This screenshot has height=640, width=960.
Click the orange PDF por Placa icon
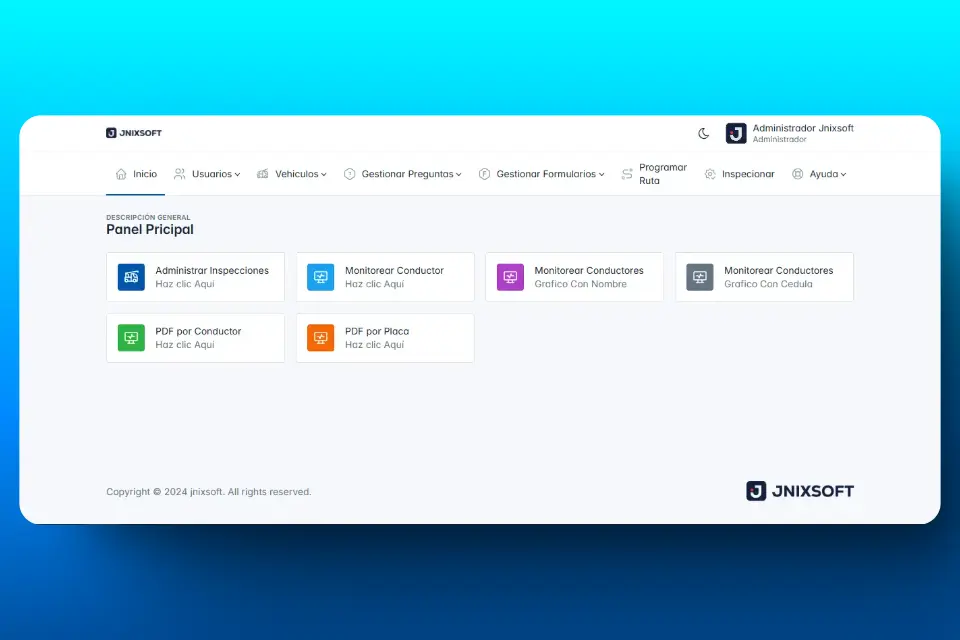[320, 338]
